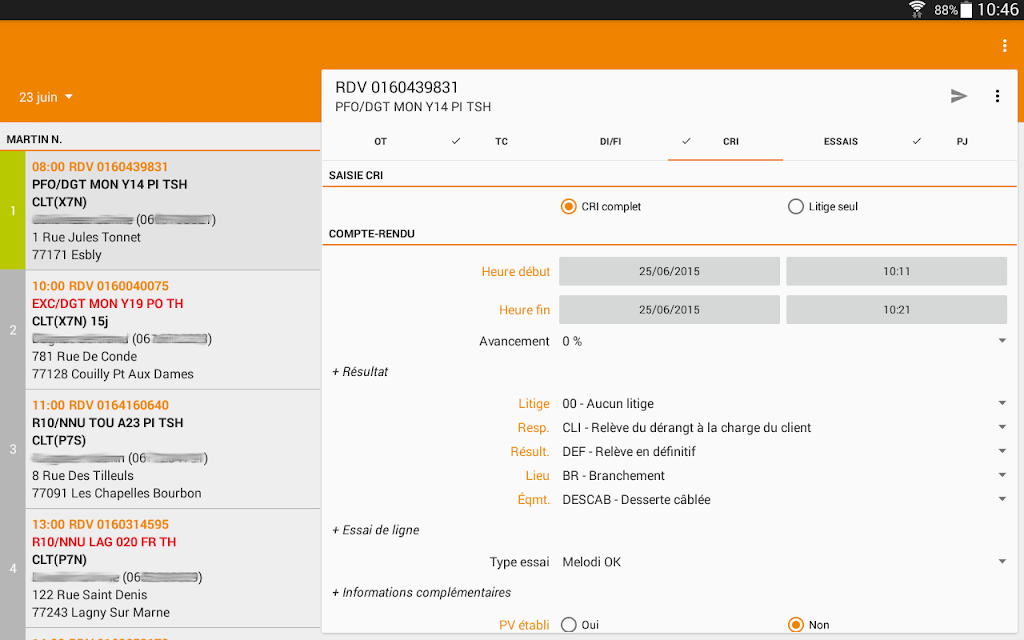Collapse the Résultat section
This screenshot has height=640, width=1024.
pyautogui.click(x=360, y=372)
